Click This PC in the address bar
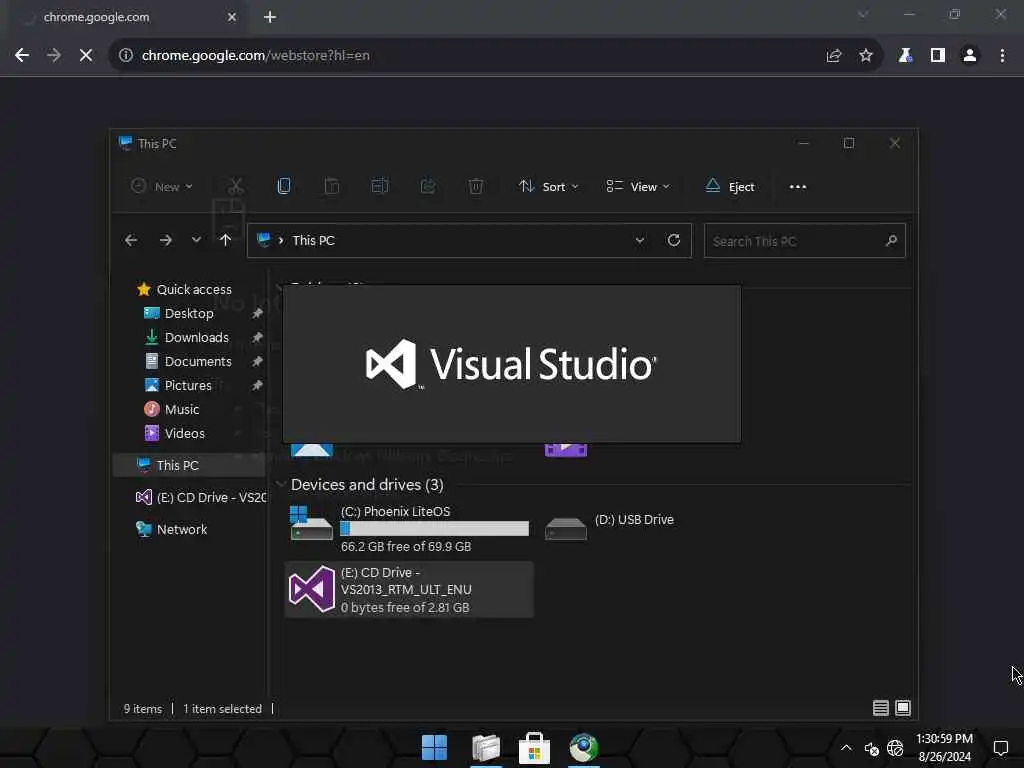The width and height of the screenshot is (1024, 768). 313,240
